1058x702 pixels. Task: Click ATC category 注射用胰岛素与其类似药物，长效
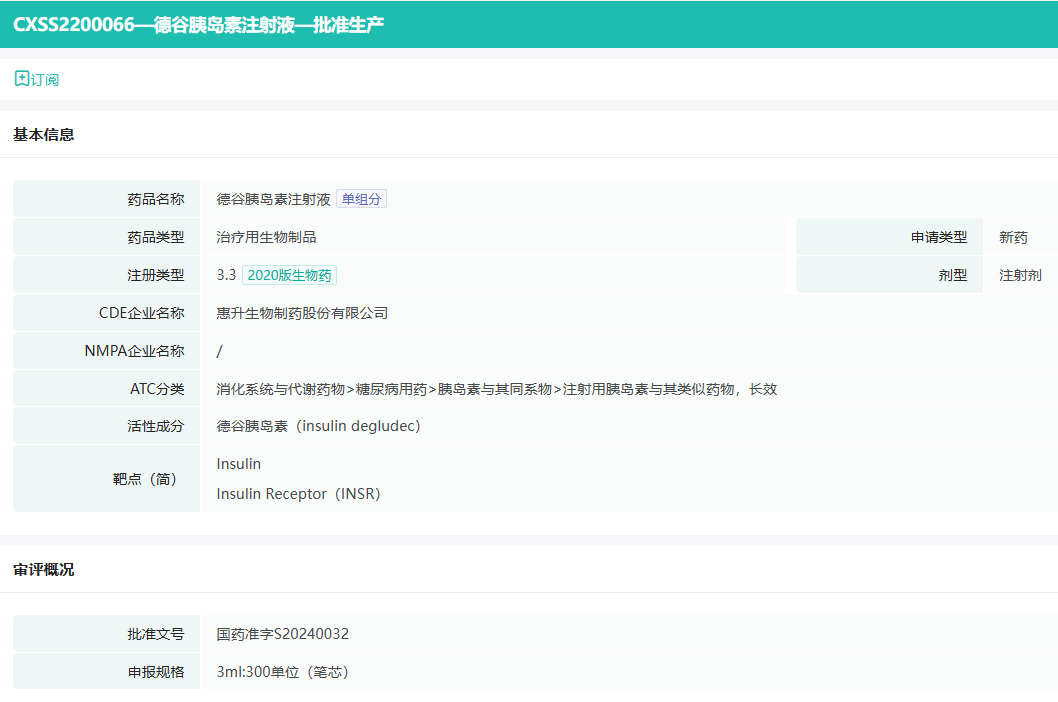pyautogui.click(x=669, y=389)
